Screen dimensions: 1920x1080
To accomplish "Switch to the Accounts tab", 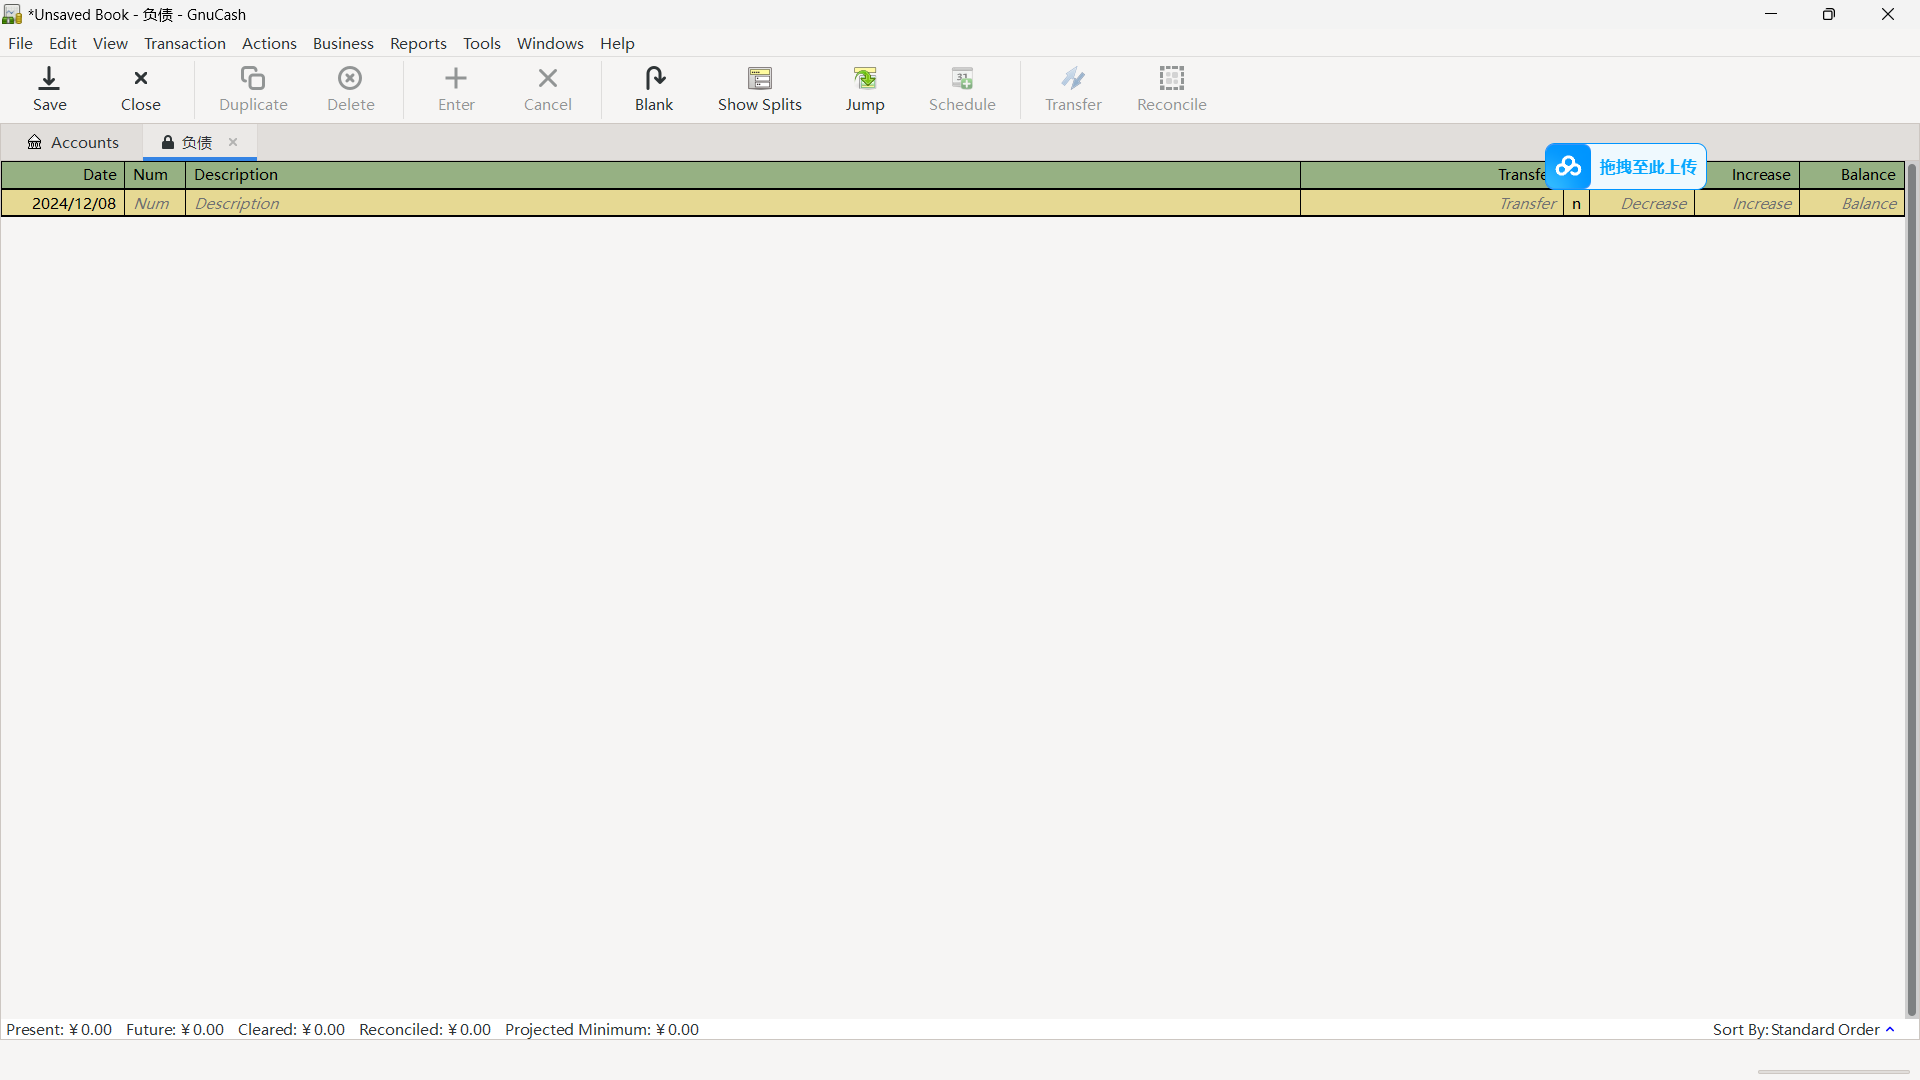I will [73, 142].
